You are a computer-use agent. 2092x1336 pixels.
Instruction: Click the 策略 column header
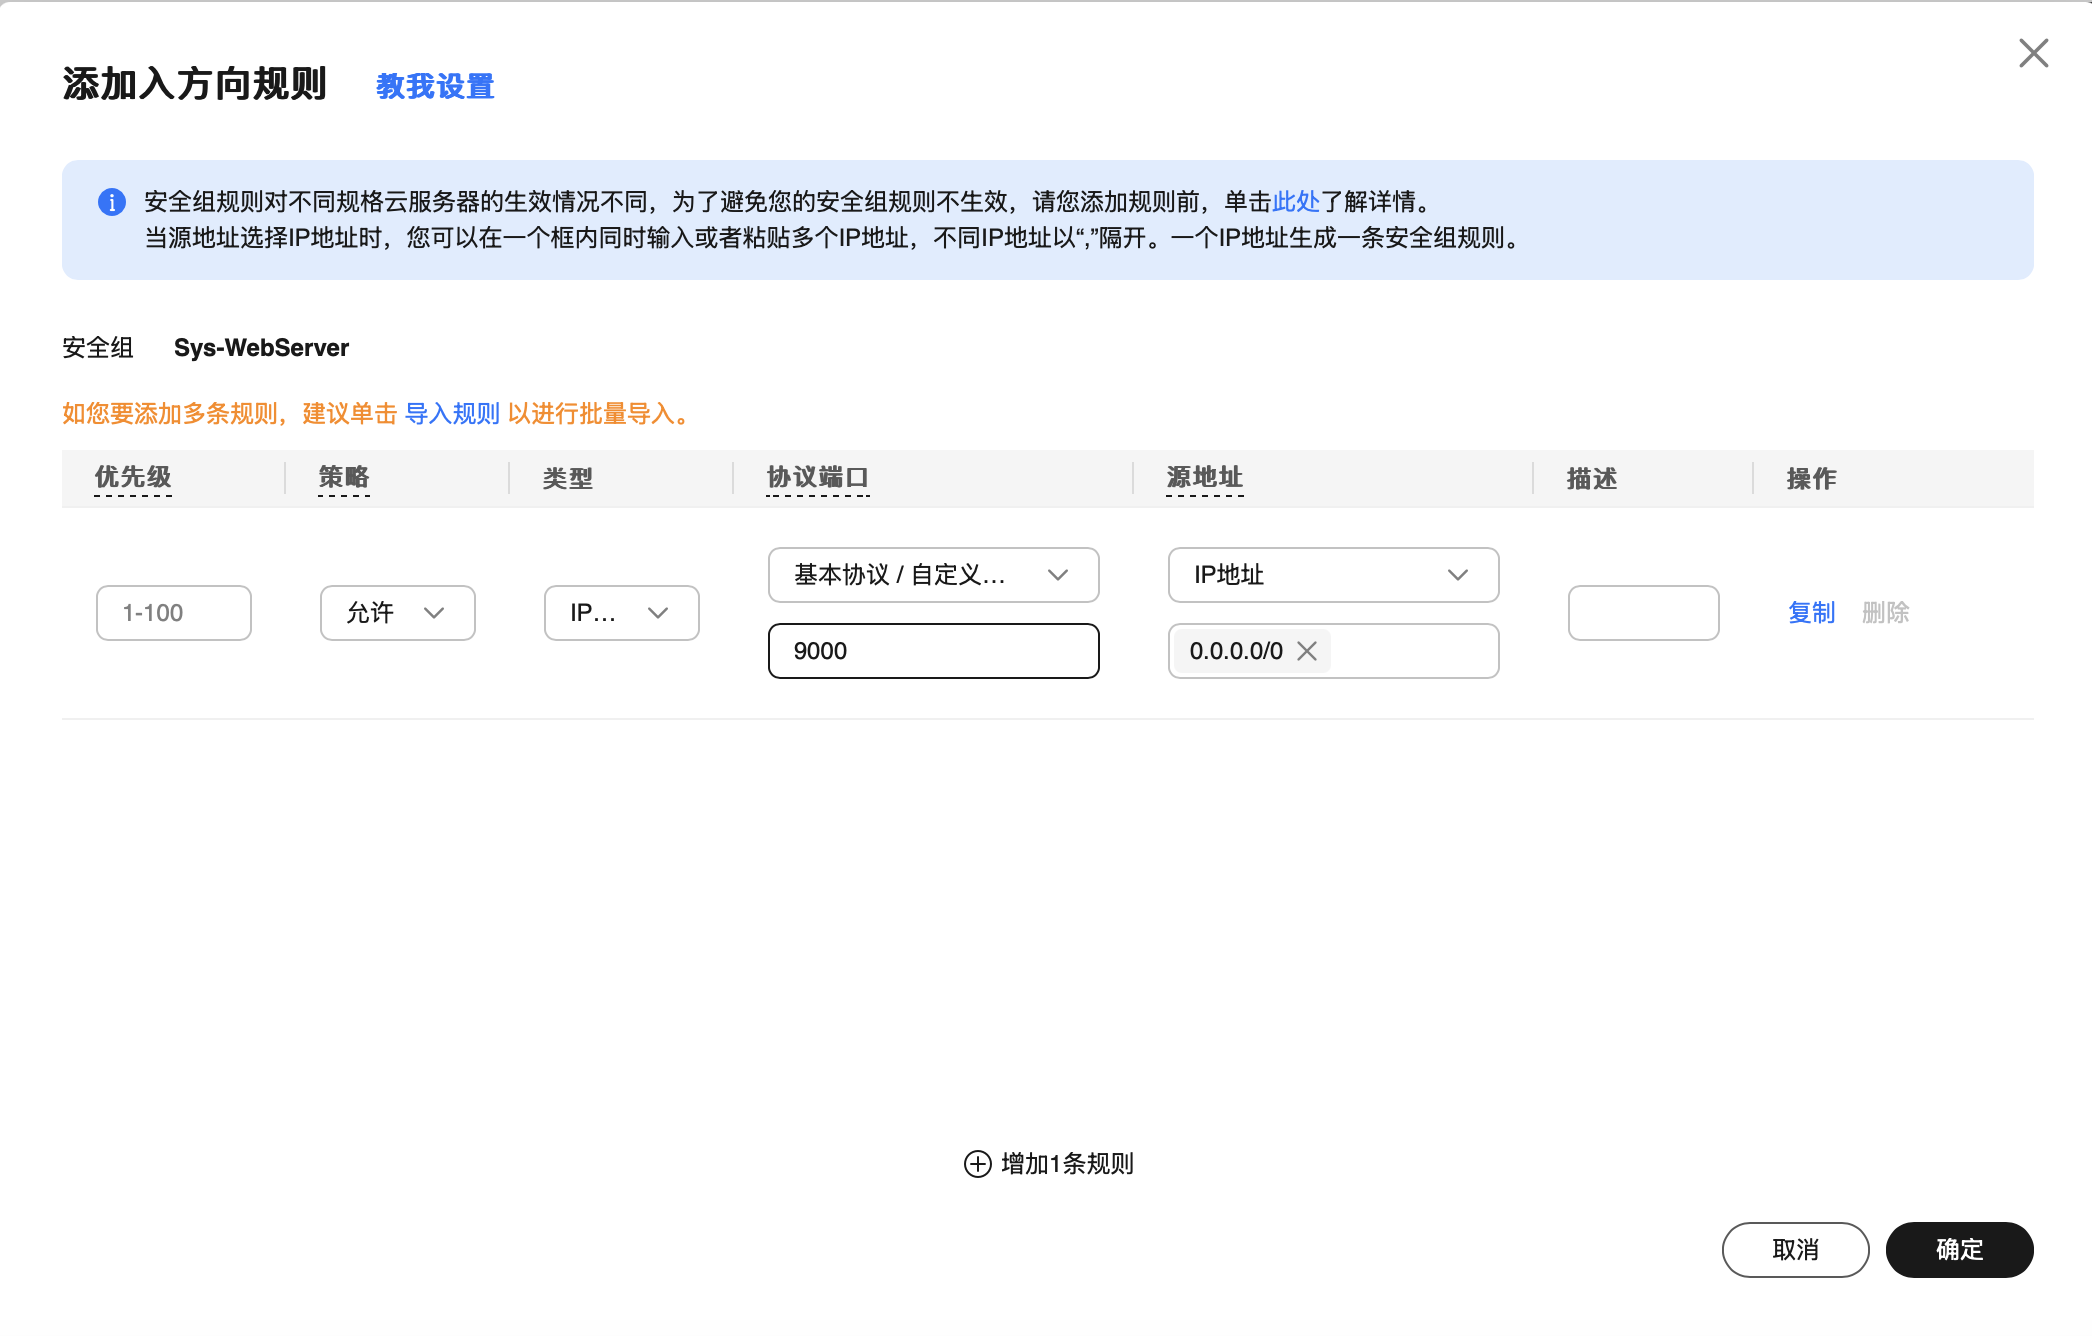click(344, 478)
